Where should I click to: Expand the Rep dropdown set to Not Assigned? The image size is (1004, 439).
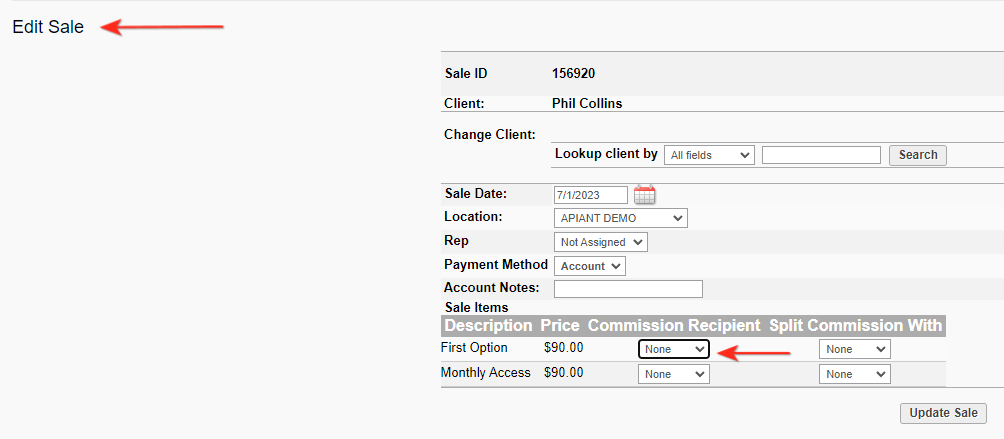click(600, 242)
